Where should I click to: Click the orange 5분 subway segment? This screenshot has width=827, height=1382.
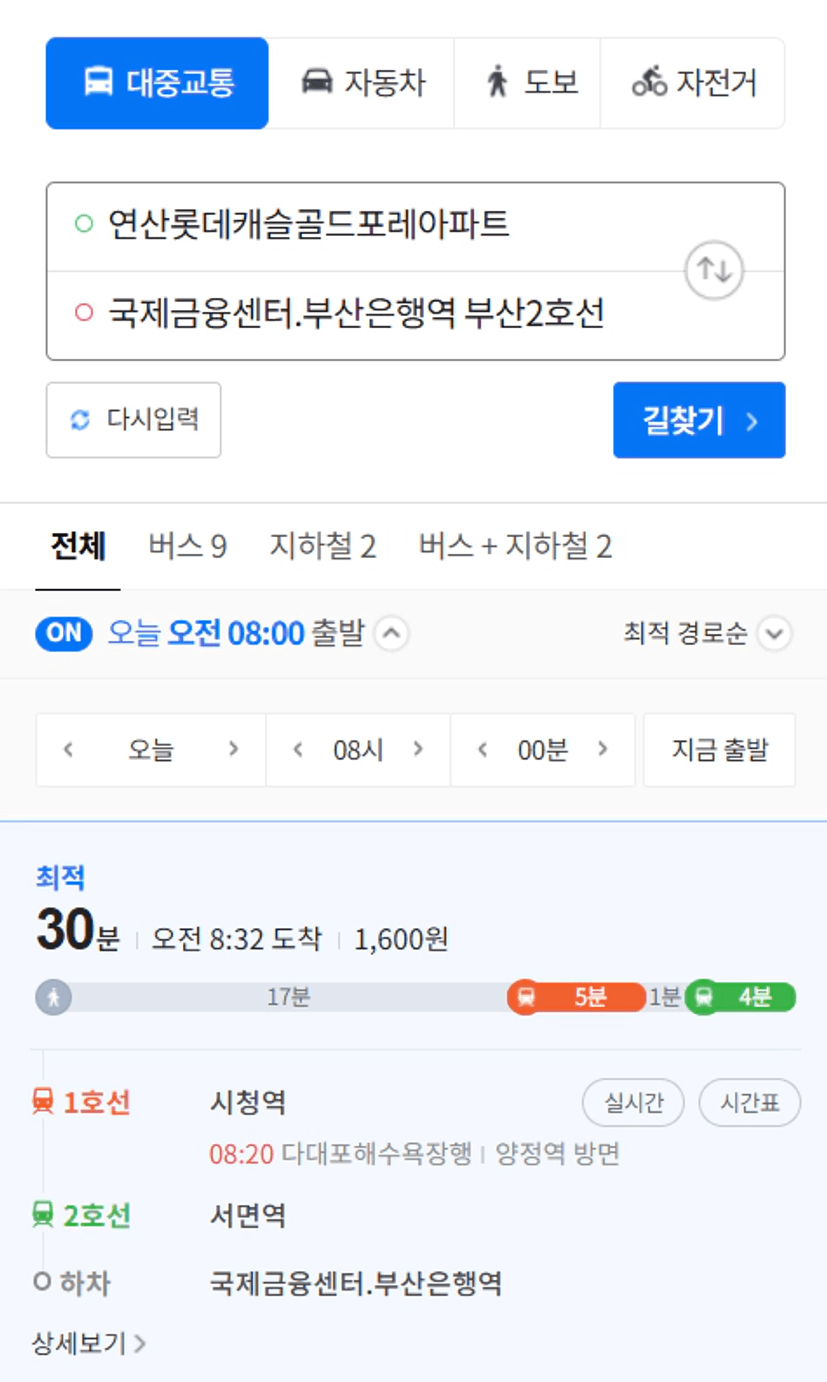(576, 997)
